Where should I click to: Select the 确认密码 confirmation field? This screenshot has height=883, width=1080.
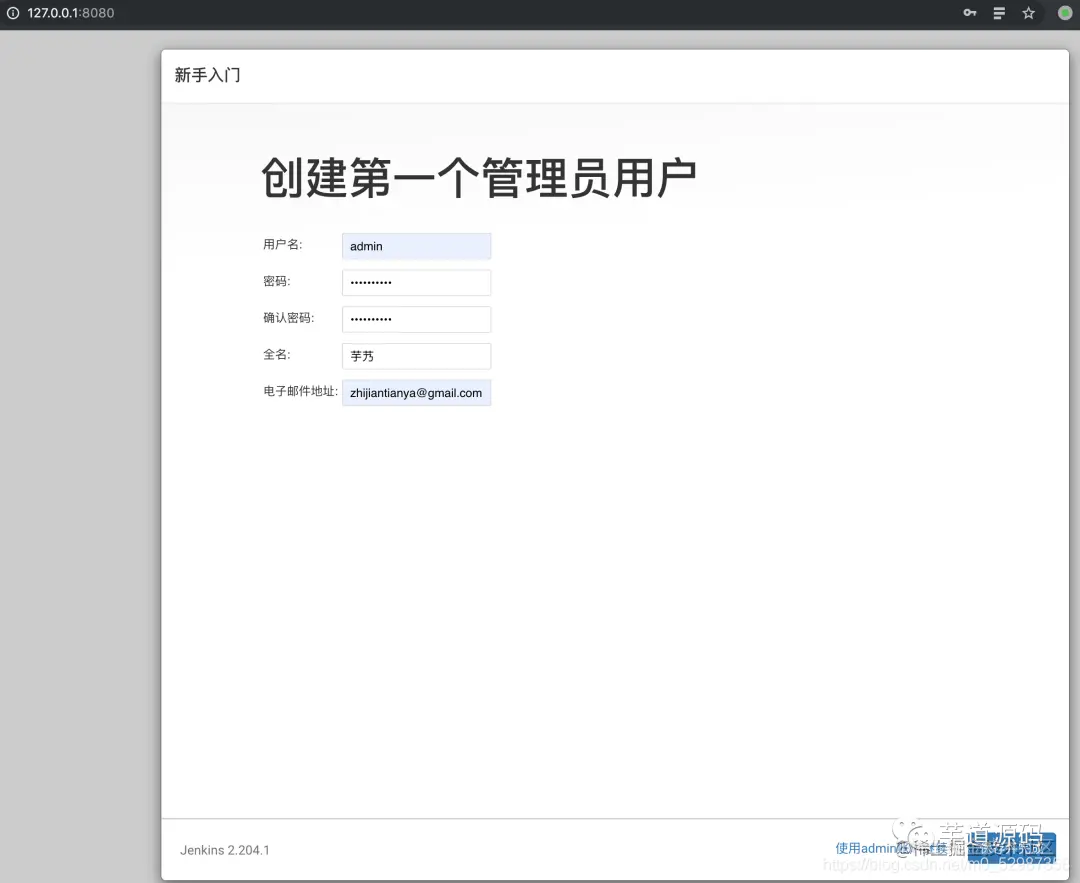(x=416, y=319)
